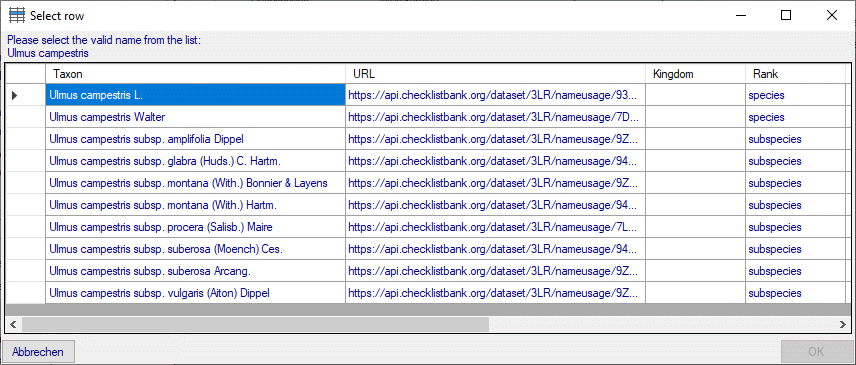Select subsp. procera (Salisb.) Maire taxon
Viewport: 856px width, 365px height.
tap(195, 227)
